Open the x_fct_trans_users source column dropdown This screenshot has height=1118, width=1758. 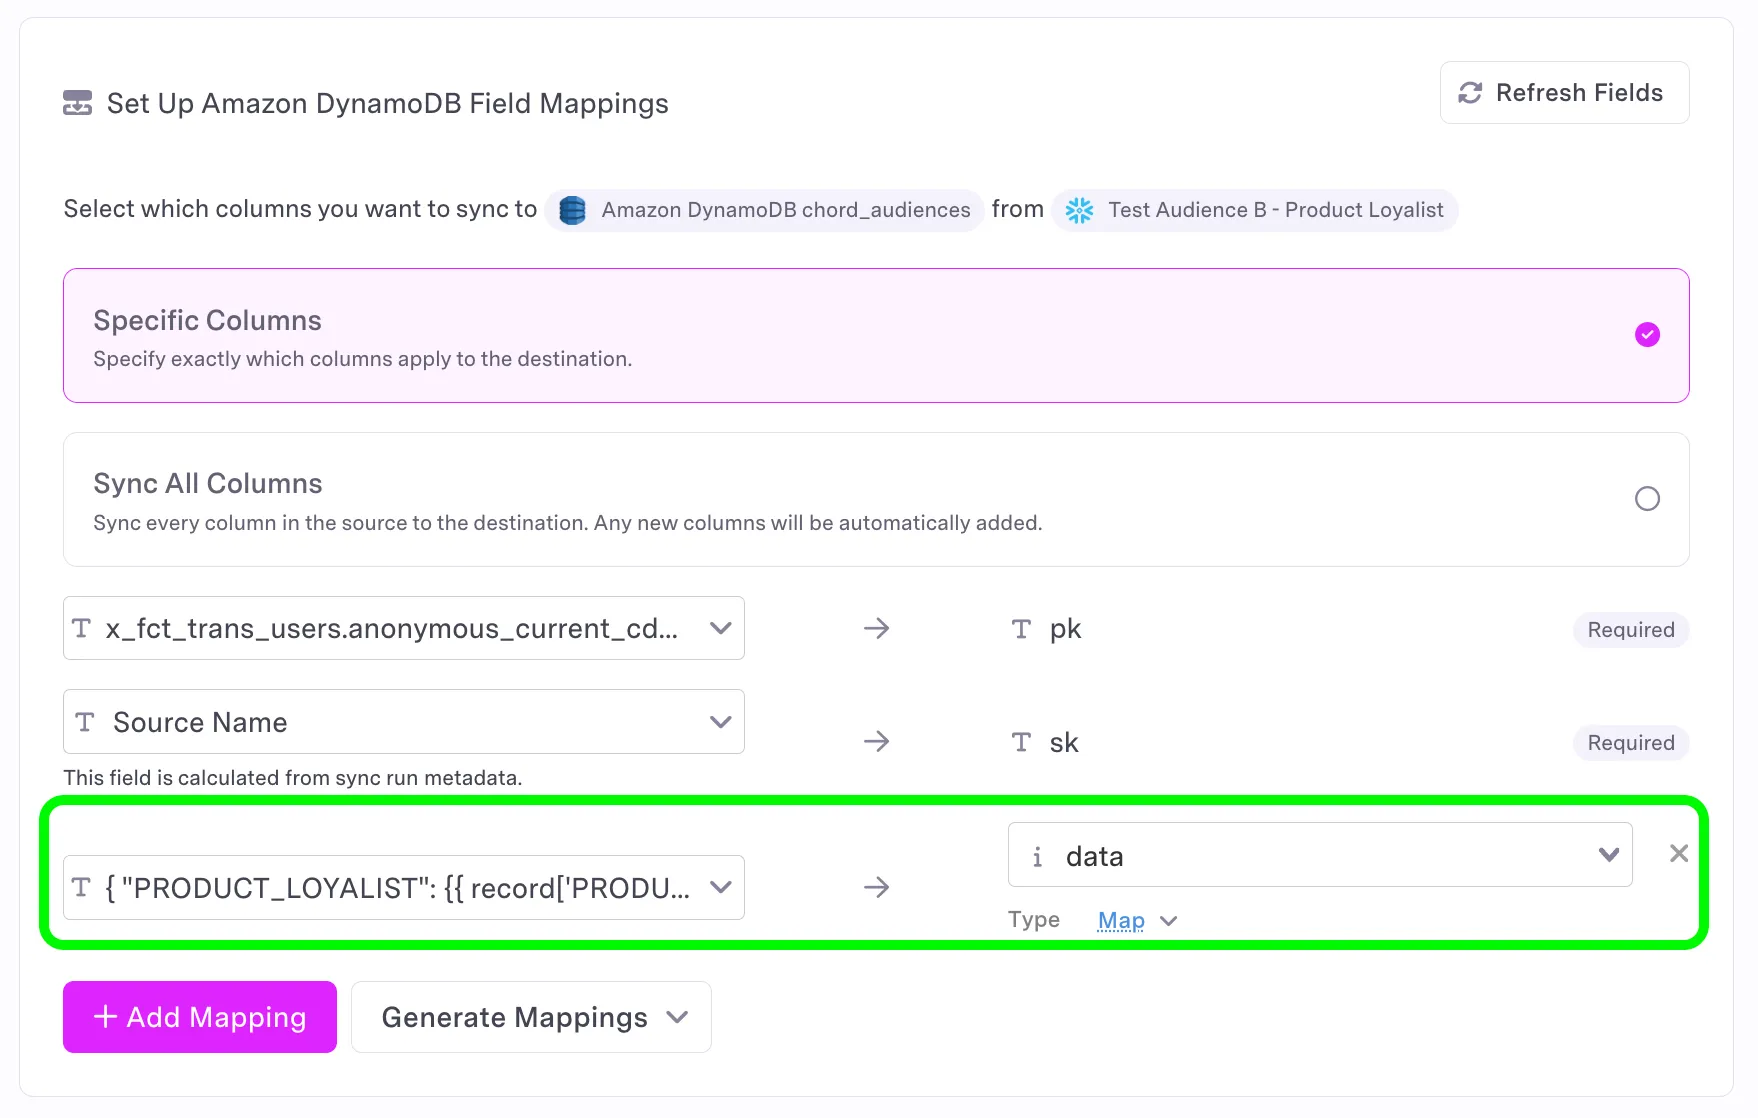404,628
